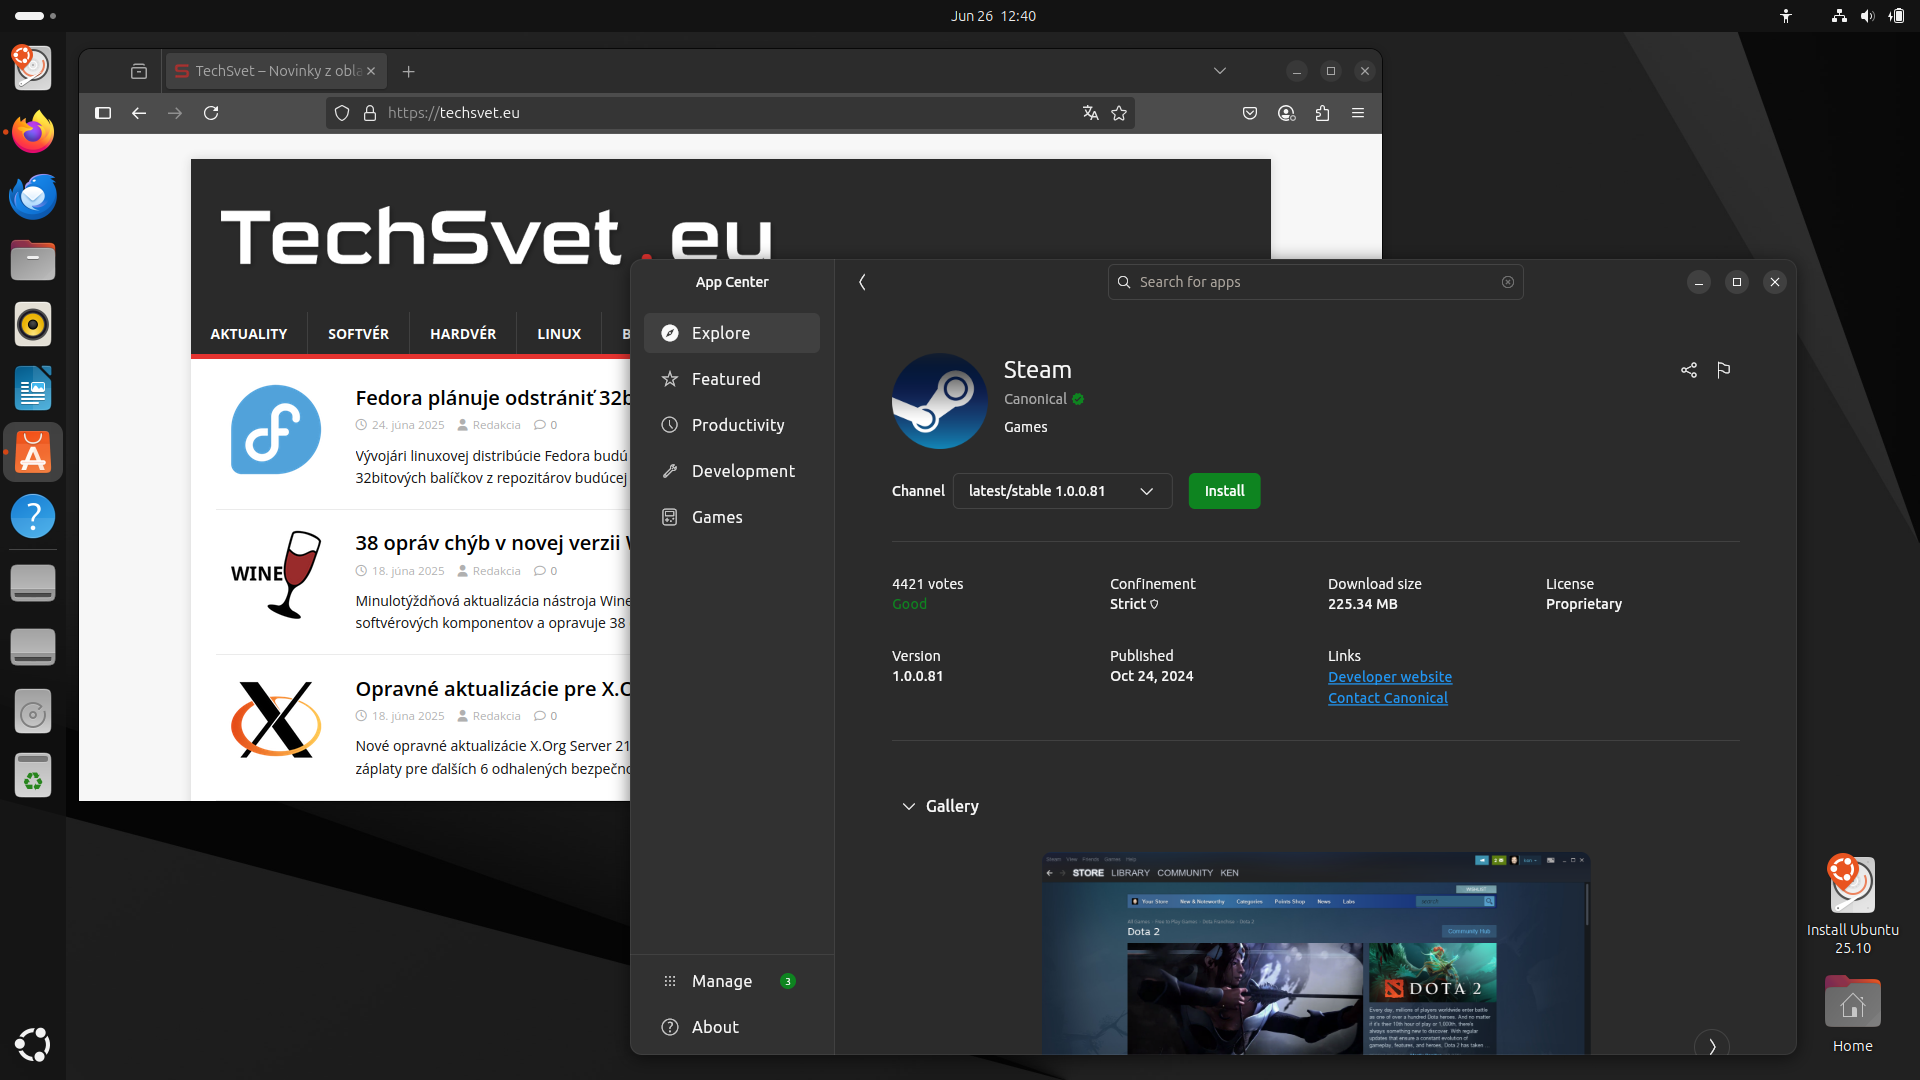Open accessibility menu in top bar

tap(1786, 16)
